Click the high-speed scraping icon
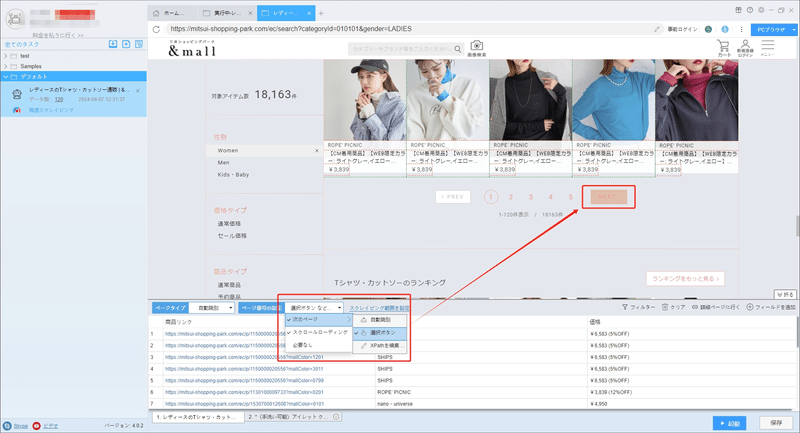800x433 pixels. point(17,110)
